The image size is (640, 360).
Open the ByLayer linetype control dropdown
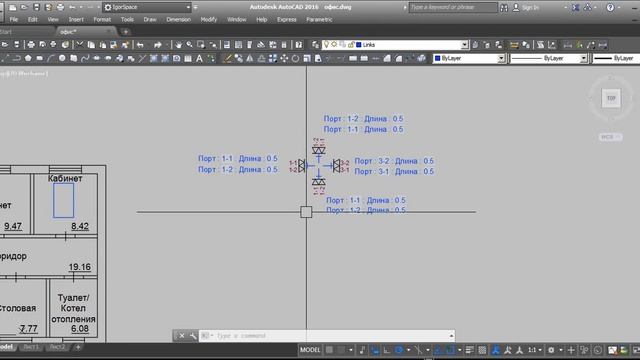(x=584, y=58)
